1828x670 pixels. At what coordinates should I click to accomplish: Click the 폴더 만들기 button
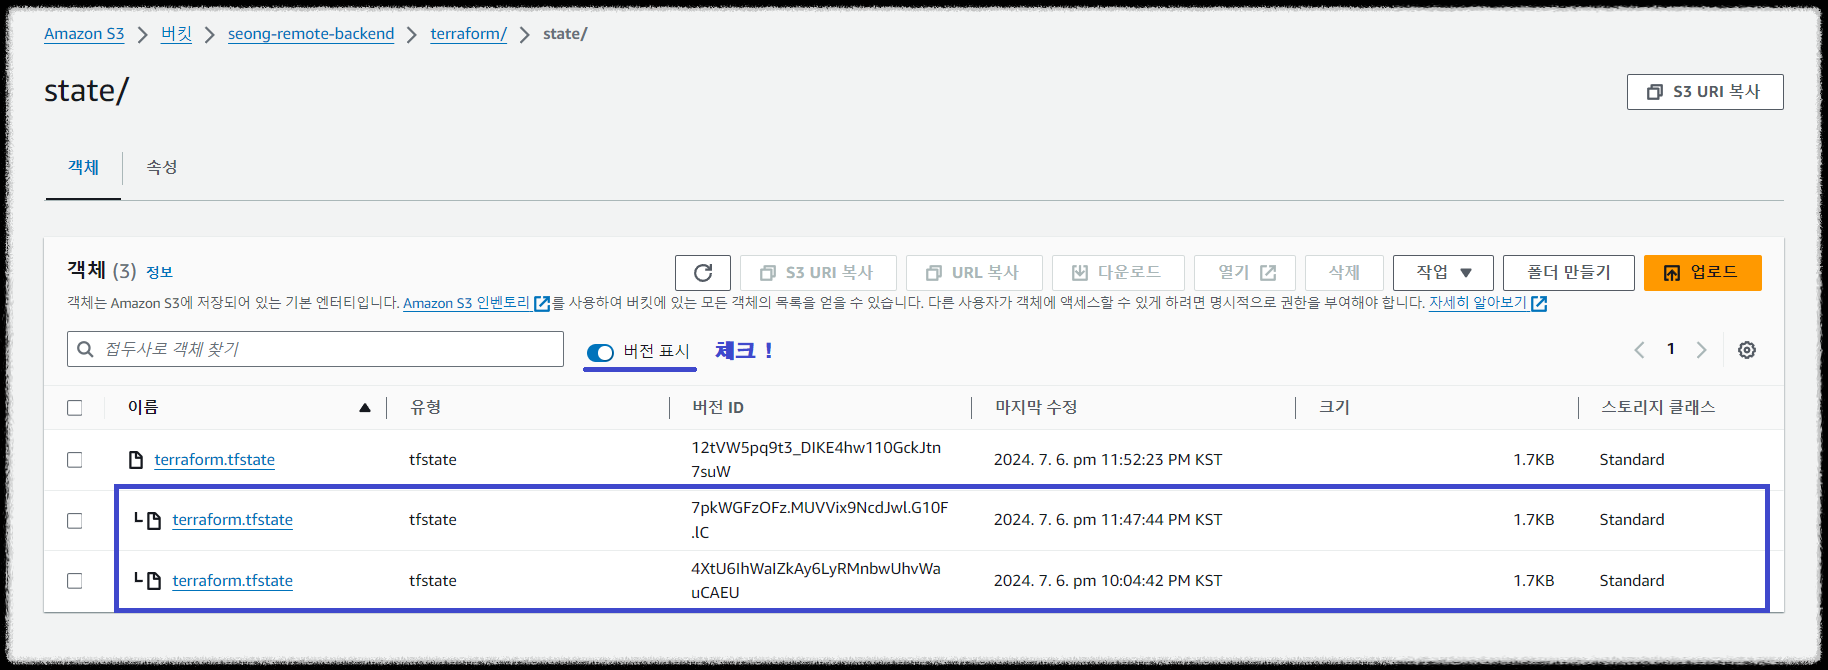coord(1569,273)
